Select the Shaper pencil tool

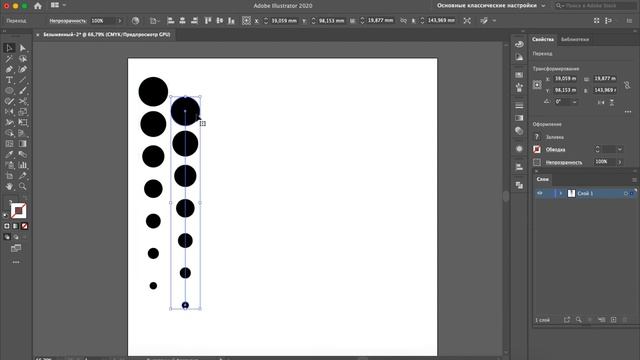tap(9, 101)
